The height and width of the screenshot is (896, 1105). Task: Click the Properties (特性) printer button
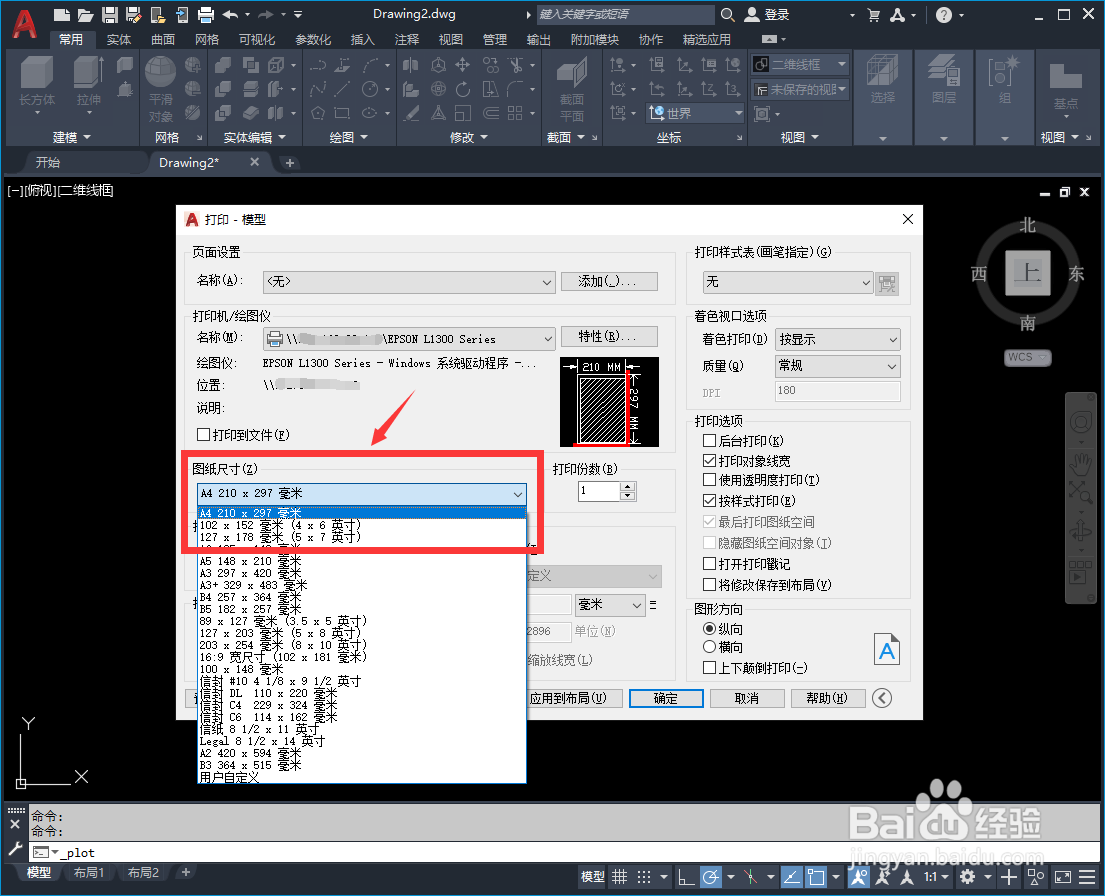(x=609, y=336)
